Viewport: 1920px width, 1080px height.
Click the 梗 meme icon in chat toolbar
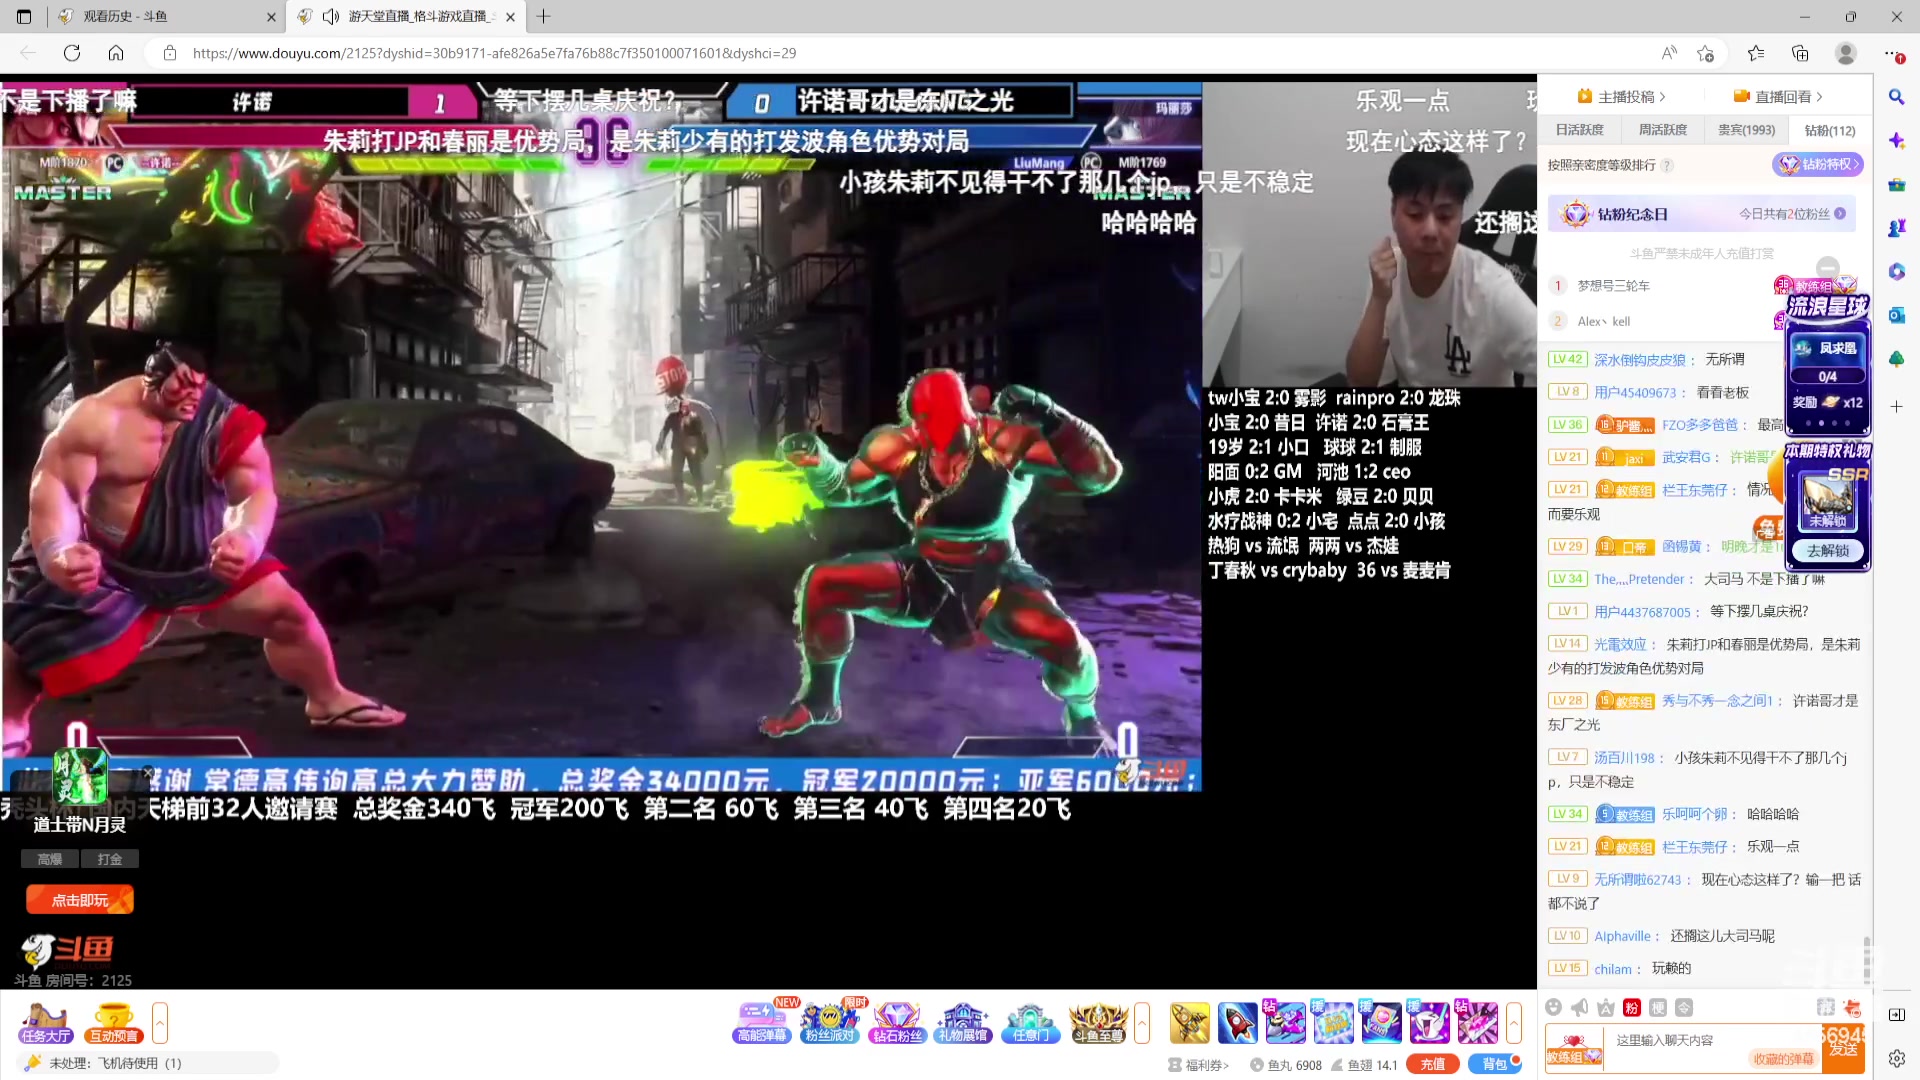(x=1658, y=1007)
